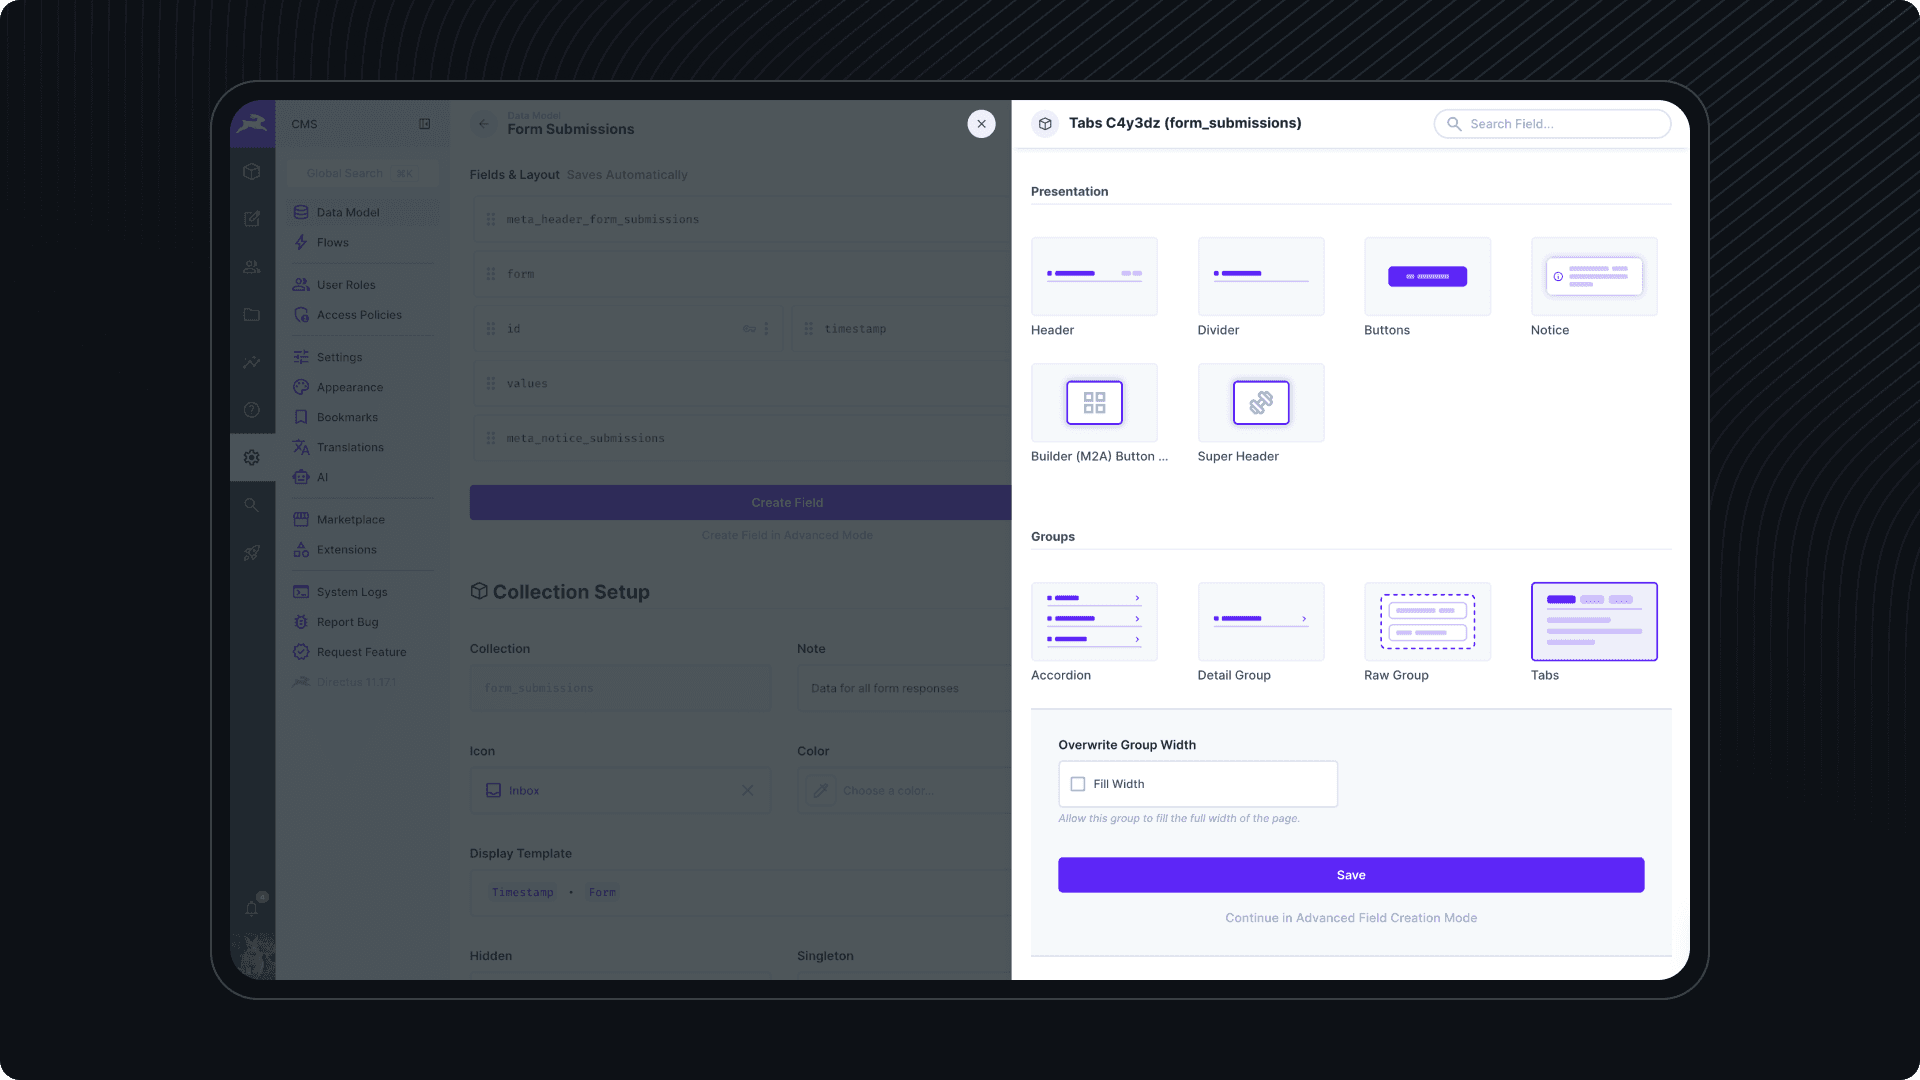Open the Insights chart module icon

(252, 362)
